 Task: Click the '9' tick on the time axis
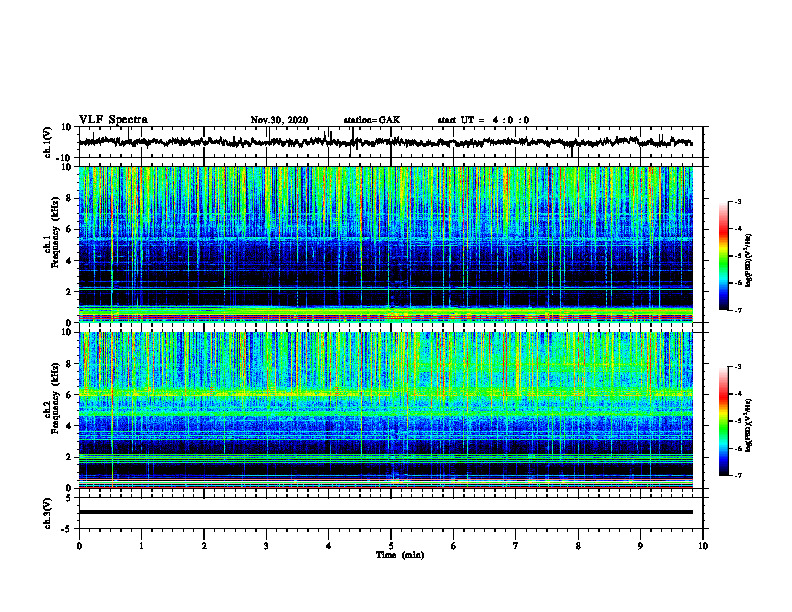[640, 546]
